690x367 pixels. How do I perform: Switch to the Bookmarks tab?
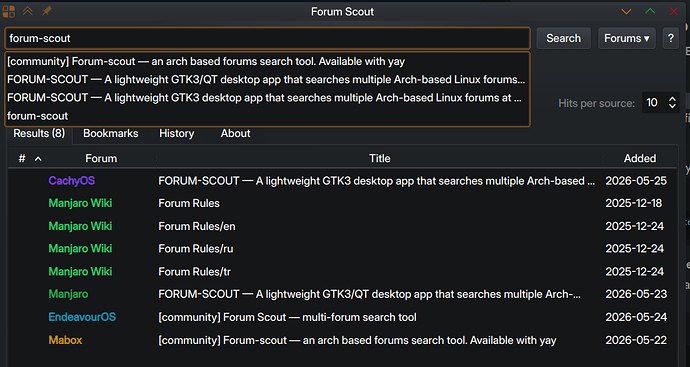110,133
